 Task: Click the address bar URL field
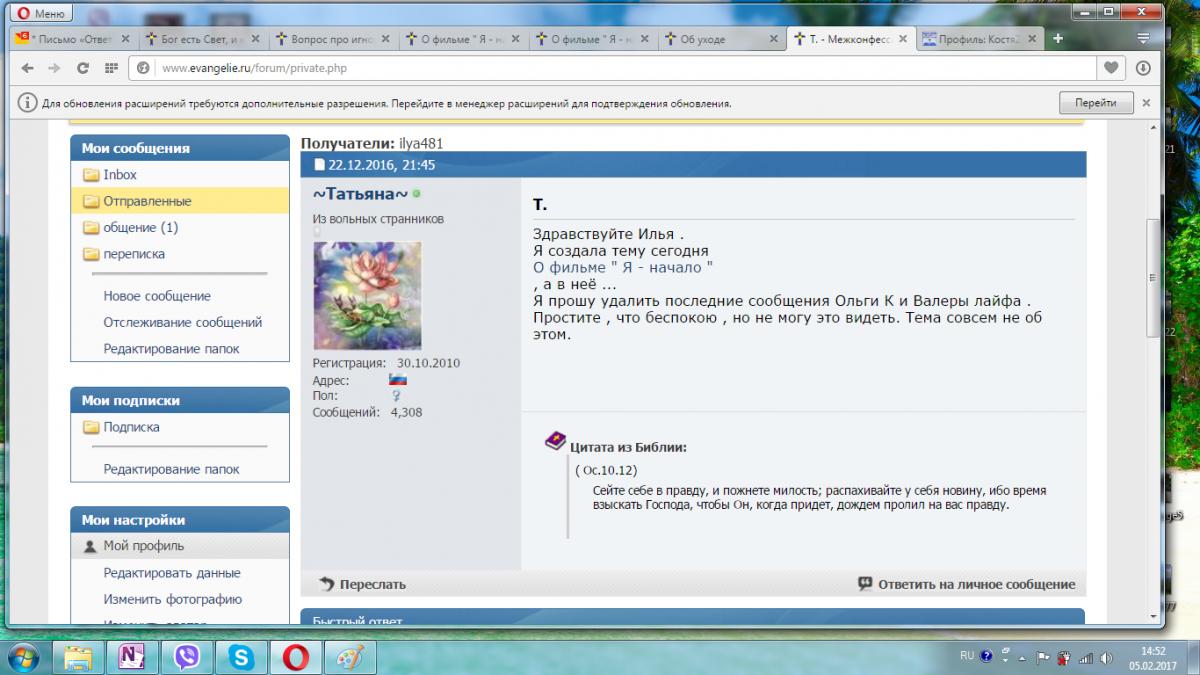click(600, 68)
